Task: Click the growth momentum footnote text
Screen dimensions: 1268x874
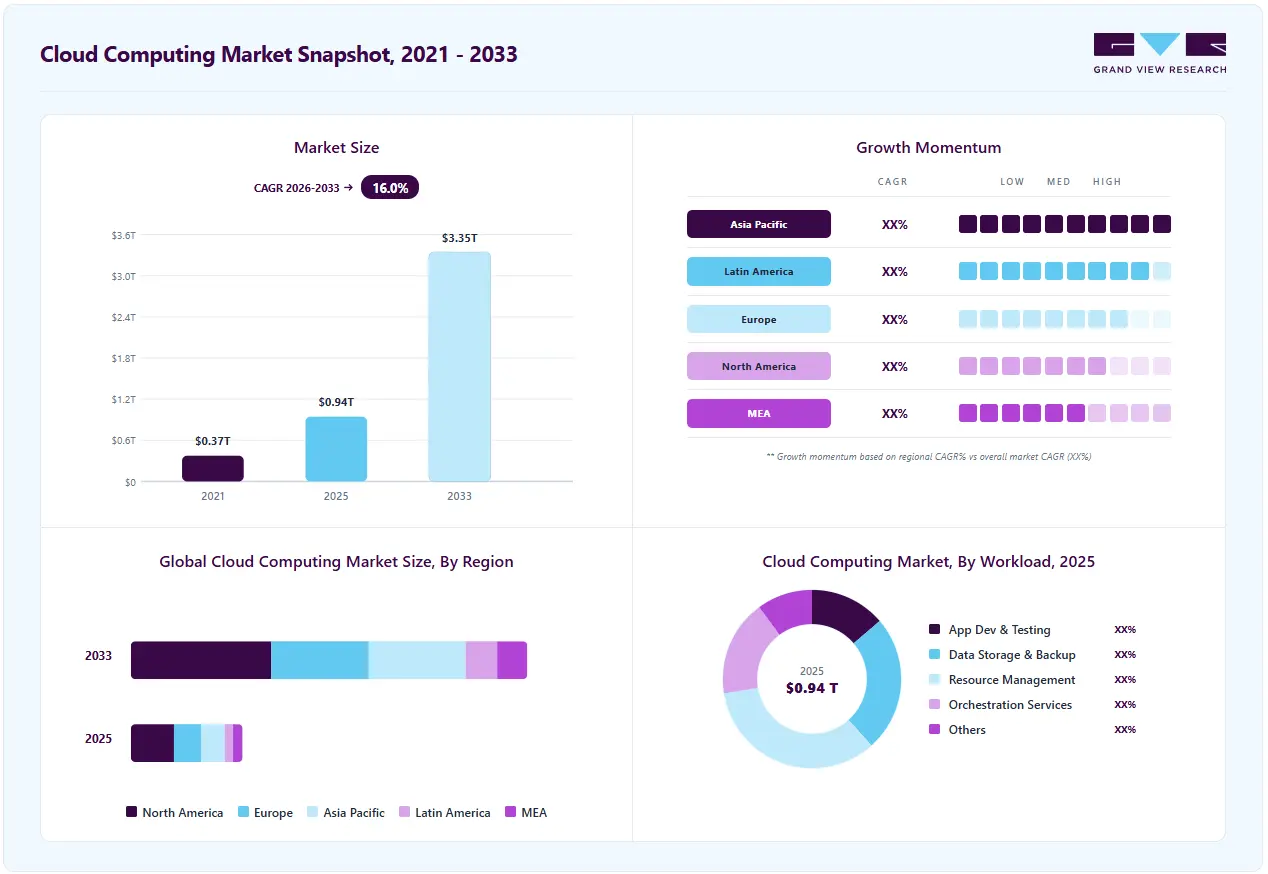Action: coord(928,456)
